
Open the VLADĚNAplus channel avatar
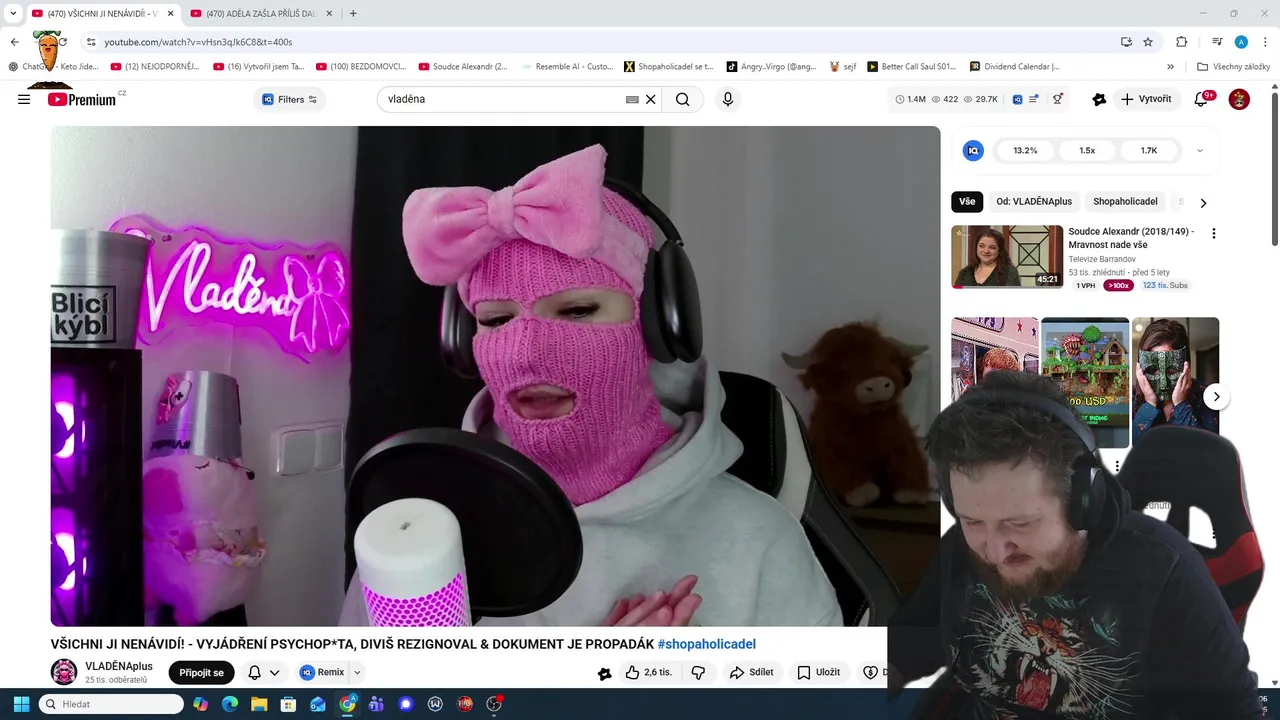pyautogui.click(x=64, y=672)
